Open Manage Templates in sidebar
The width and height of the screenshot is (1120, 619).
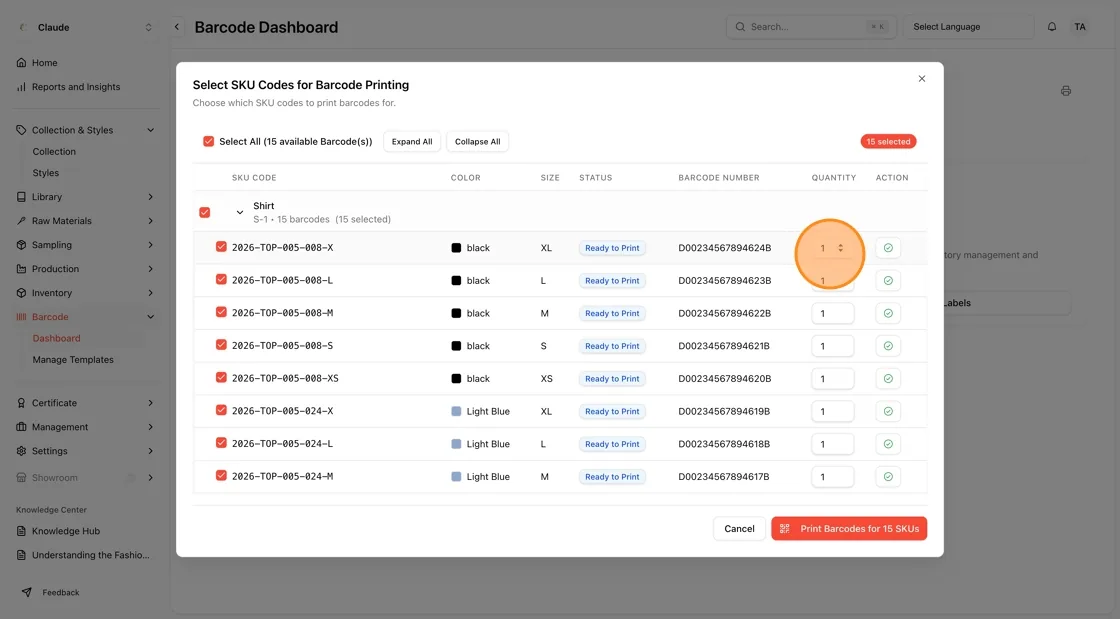73,360
